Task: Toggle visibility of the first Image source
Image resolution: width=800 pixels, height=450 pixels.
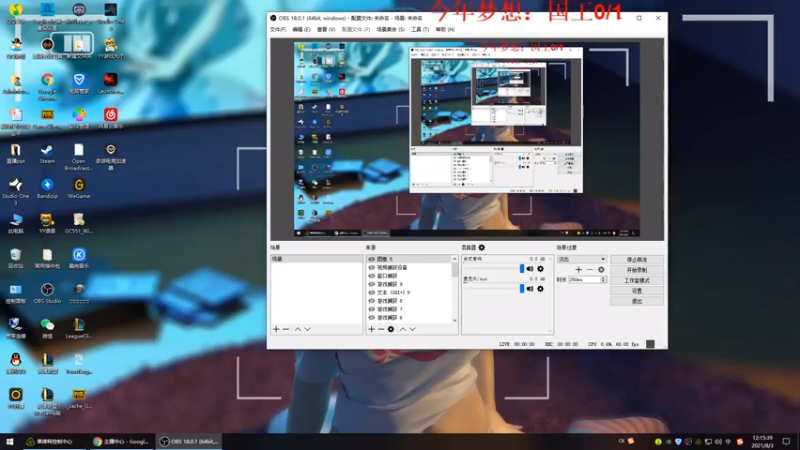Action: click(371, 259)
